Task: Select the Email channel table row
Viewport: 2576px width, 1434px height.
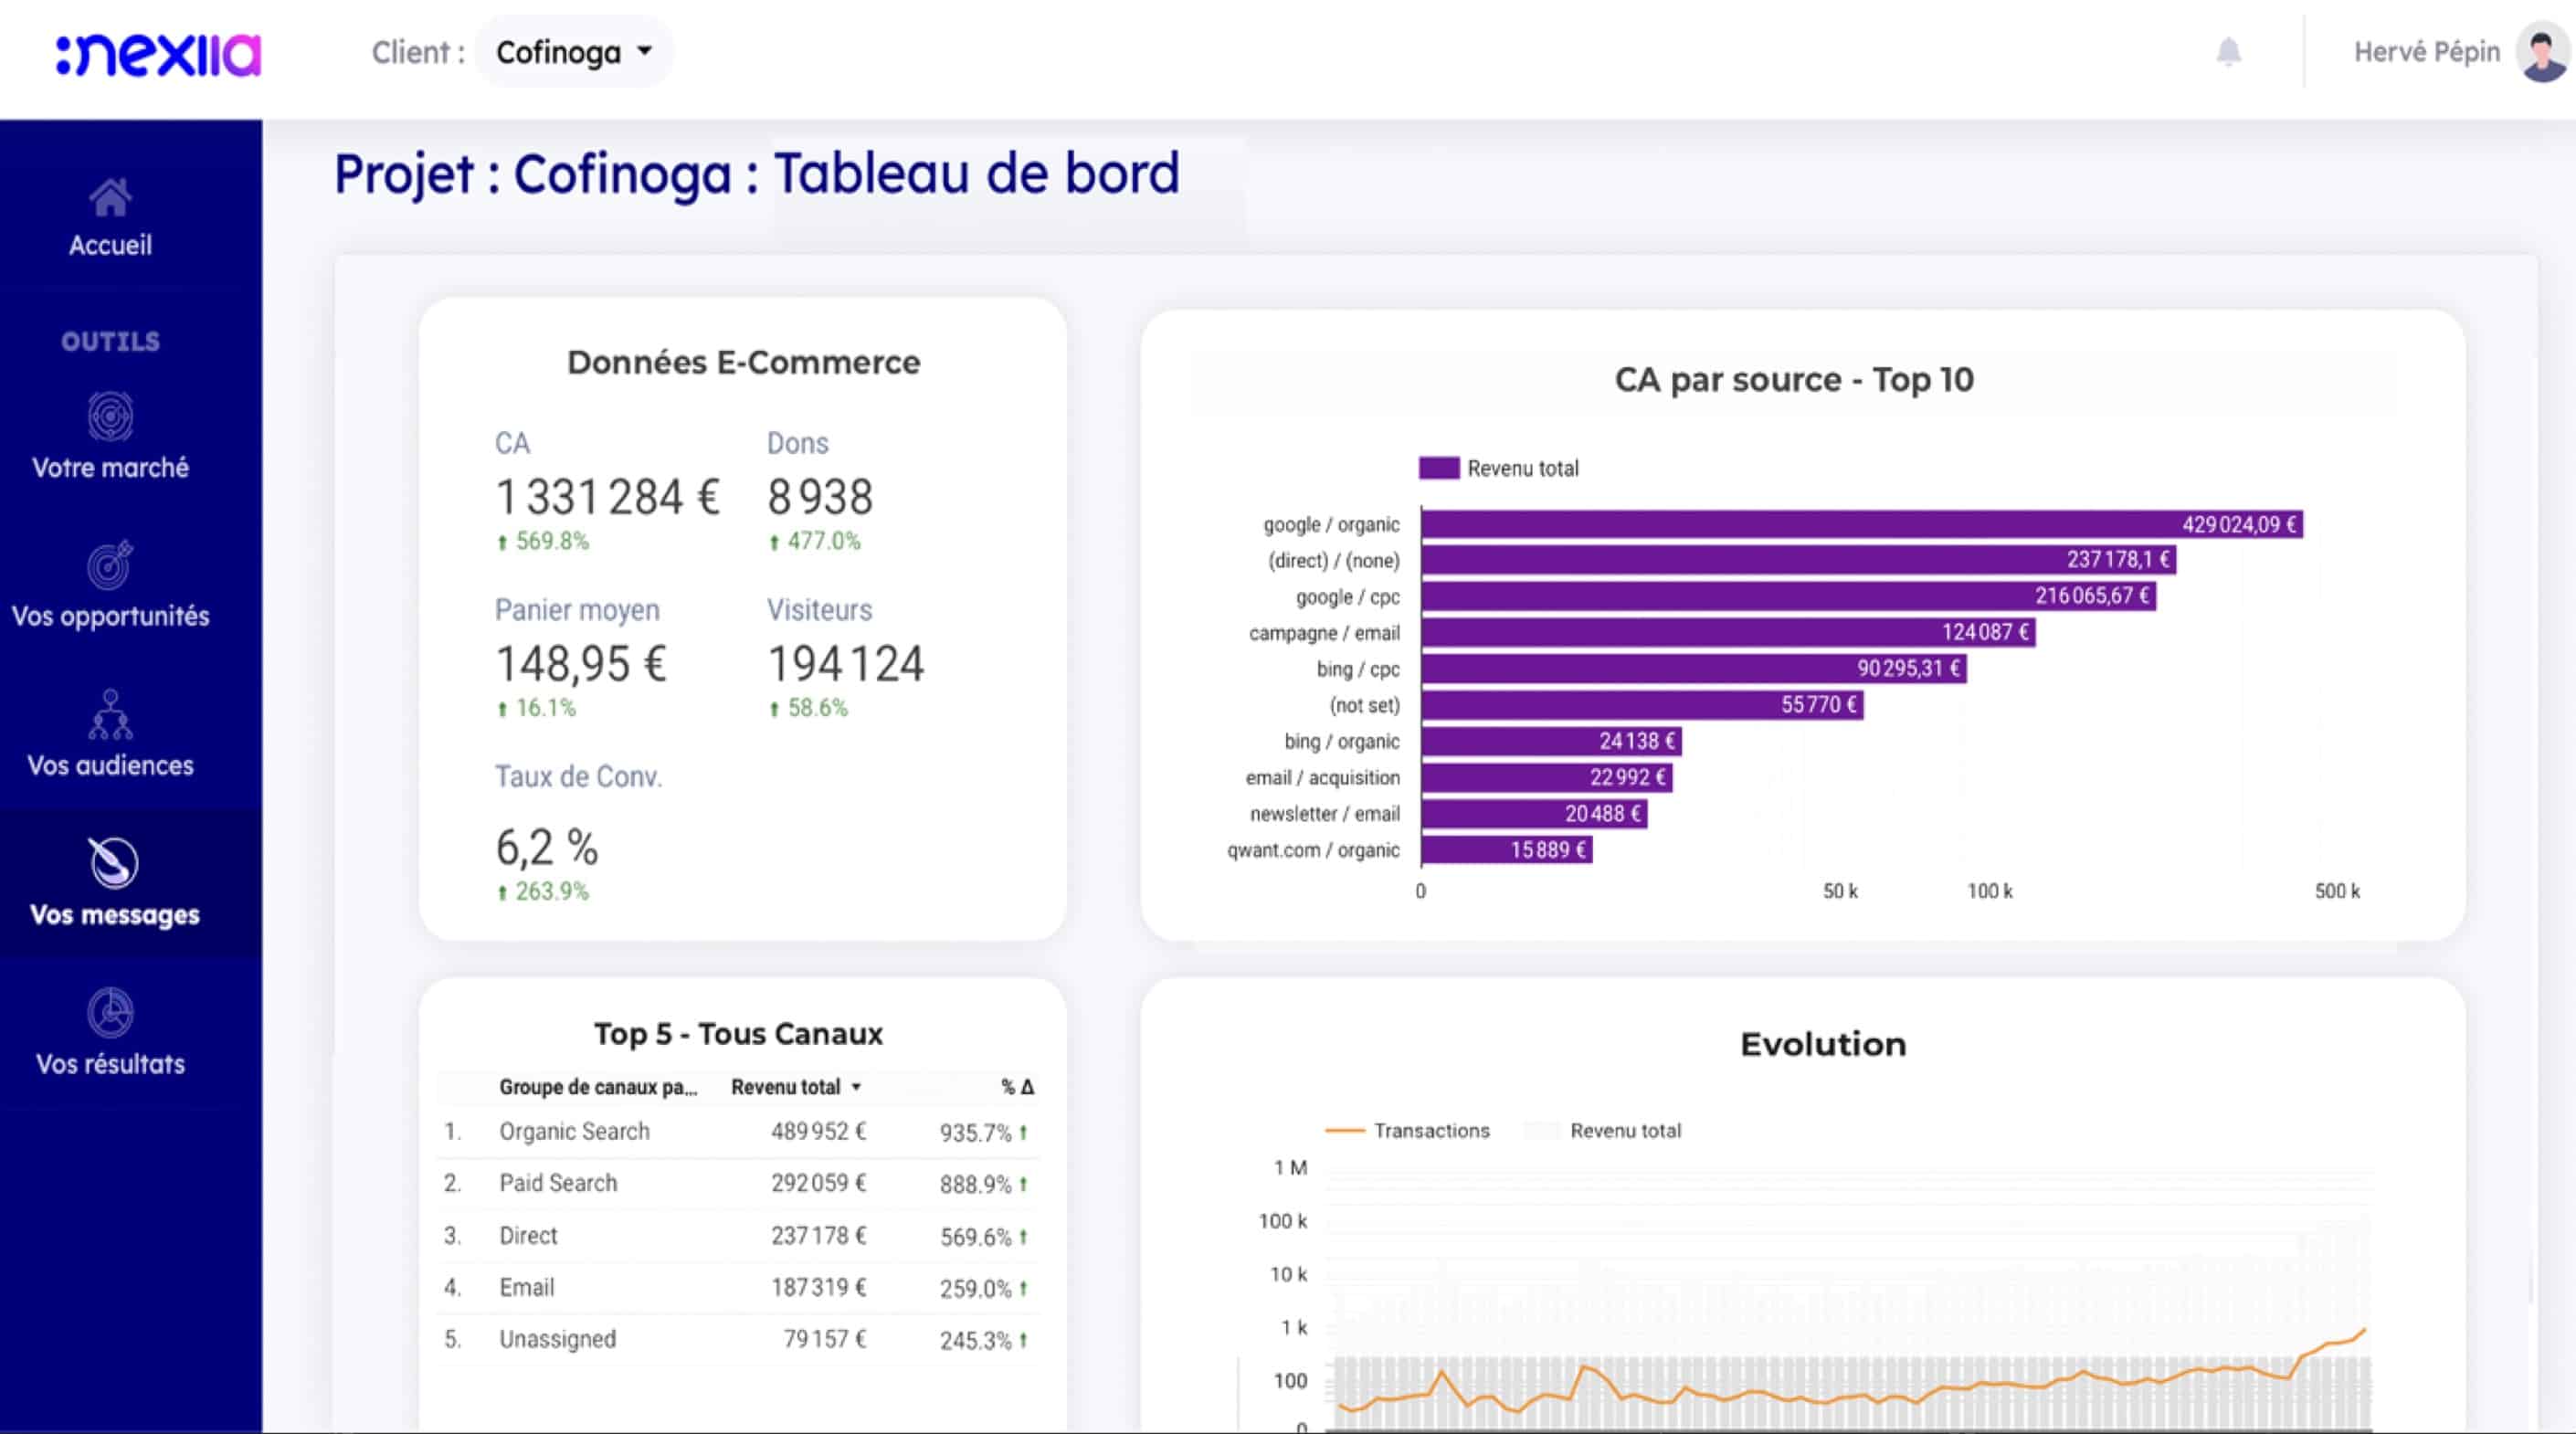Action: 738,1288
